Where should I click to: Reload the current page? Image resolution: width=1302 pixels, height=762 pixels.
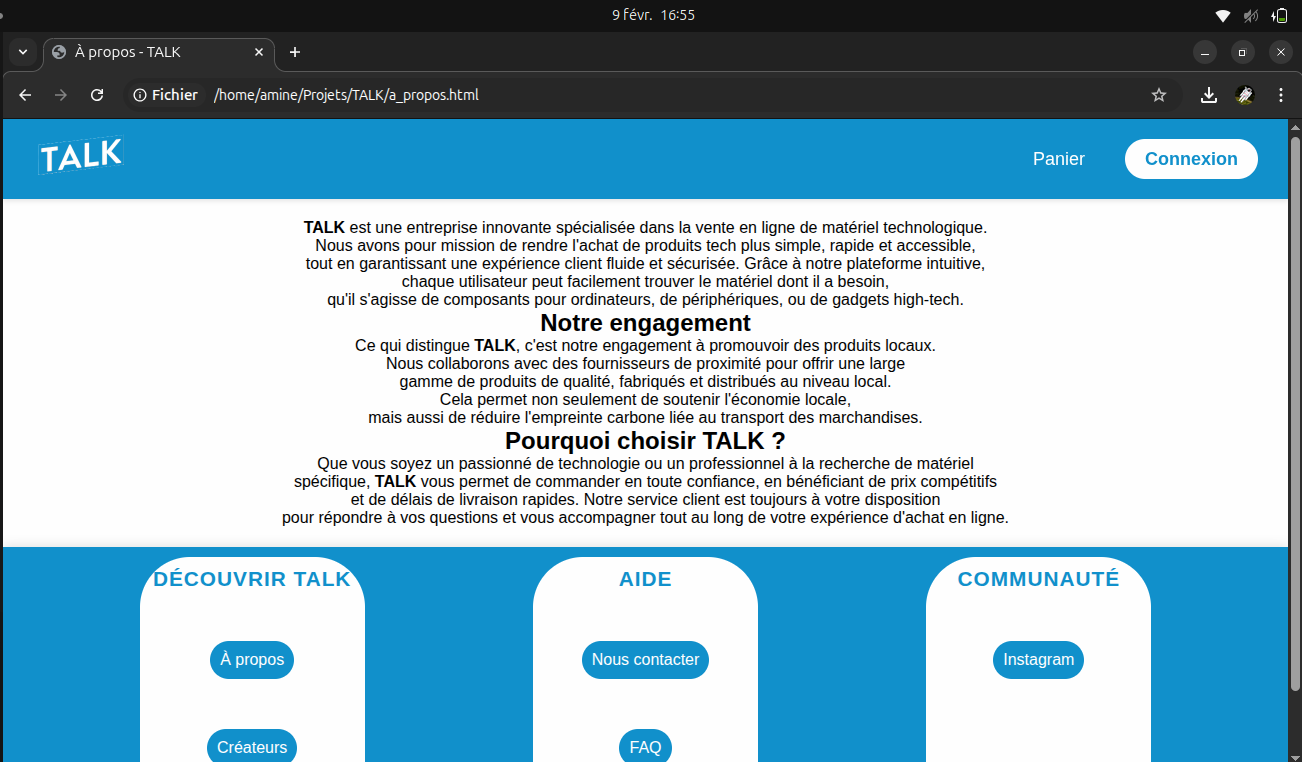96,95
